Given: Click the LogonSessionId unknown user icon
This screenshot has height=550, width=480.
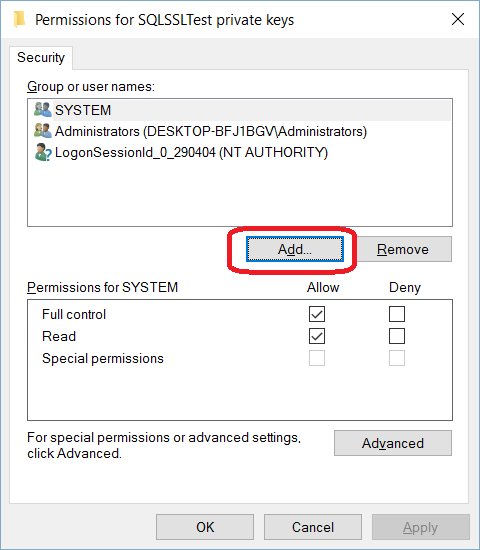Looking at the screenshot, I should coord(43,152).
